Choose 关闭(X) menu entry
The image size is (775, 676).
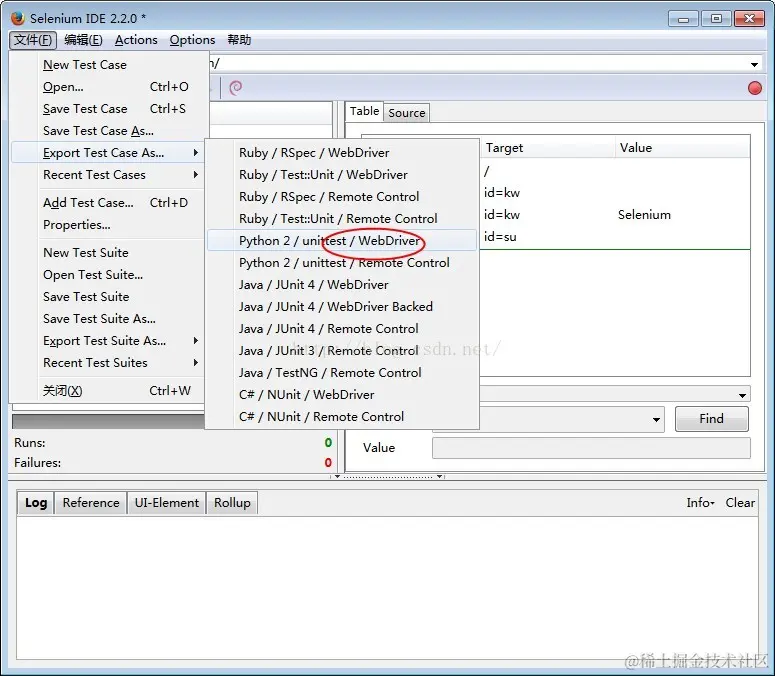[x=108, y=391]
